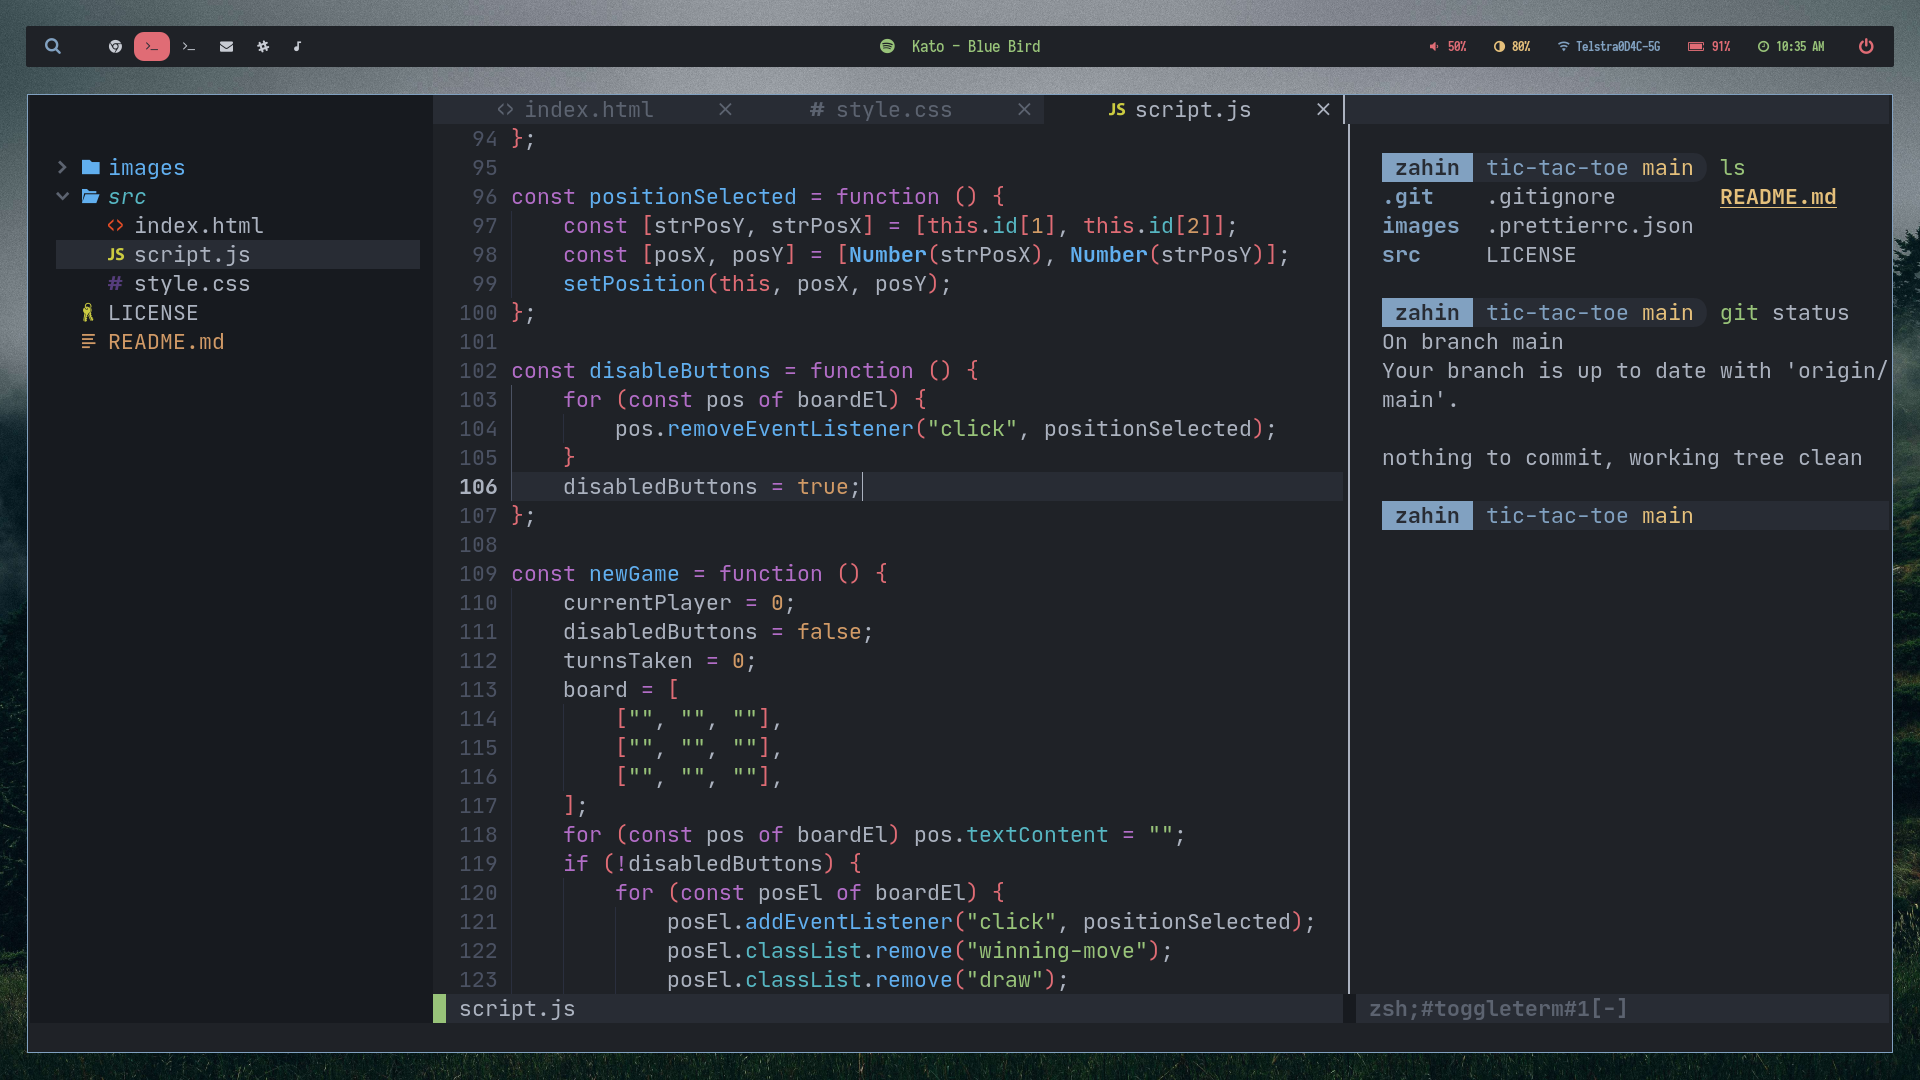
Task: Open LICENSE file in tree
Action: tap(153, 313)
